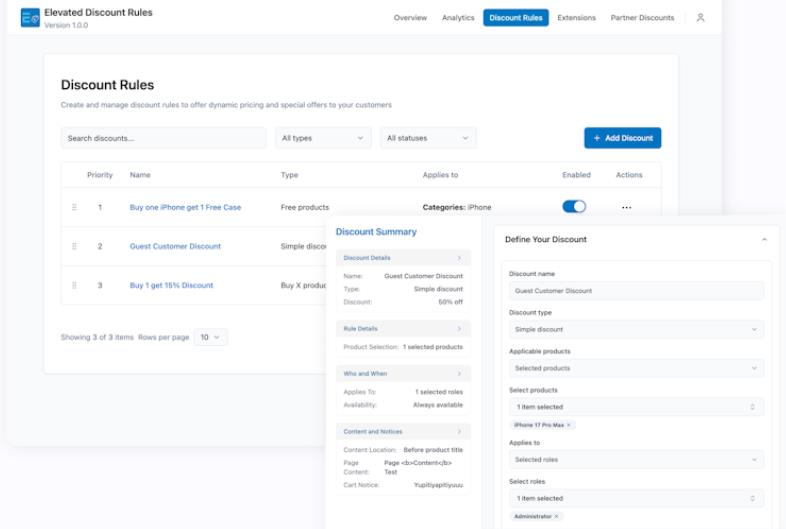The image size is (786, 529).
Task: Open the All types filter dropdown
Action: click(323, 138)
